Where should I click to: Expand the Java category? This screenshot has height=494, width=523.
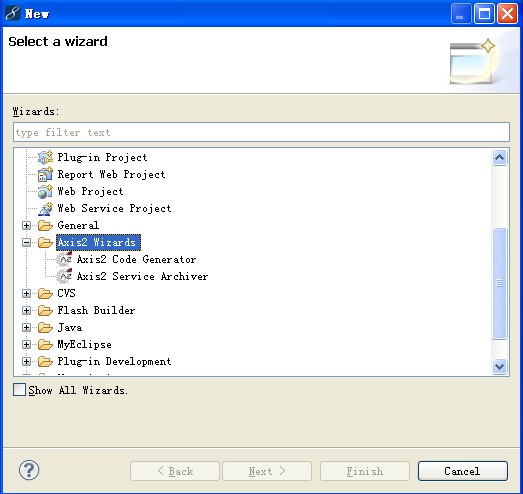click(x=26, y=328)
